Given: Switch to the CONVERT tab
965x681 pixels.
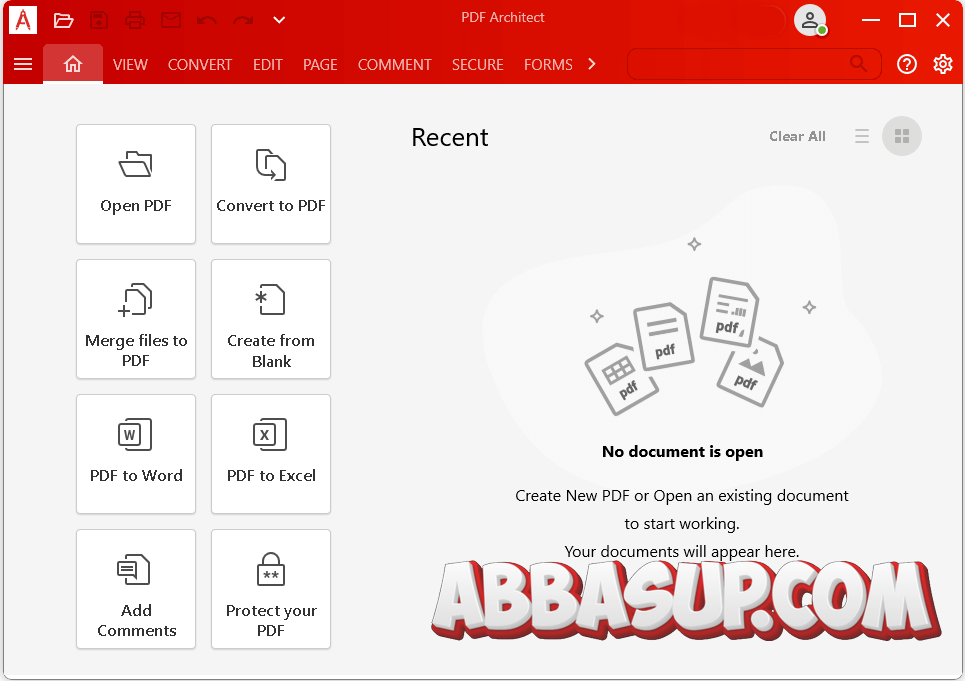Looking at the screenshot, I should [199, 65].
